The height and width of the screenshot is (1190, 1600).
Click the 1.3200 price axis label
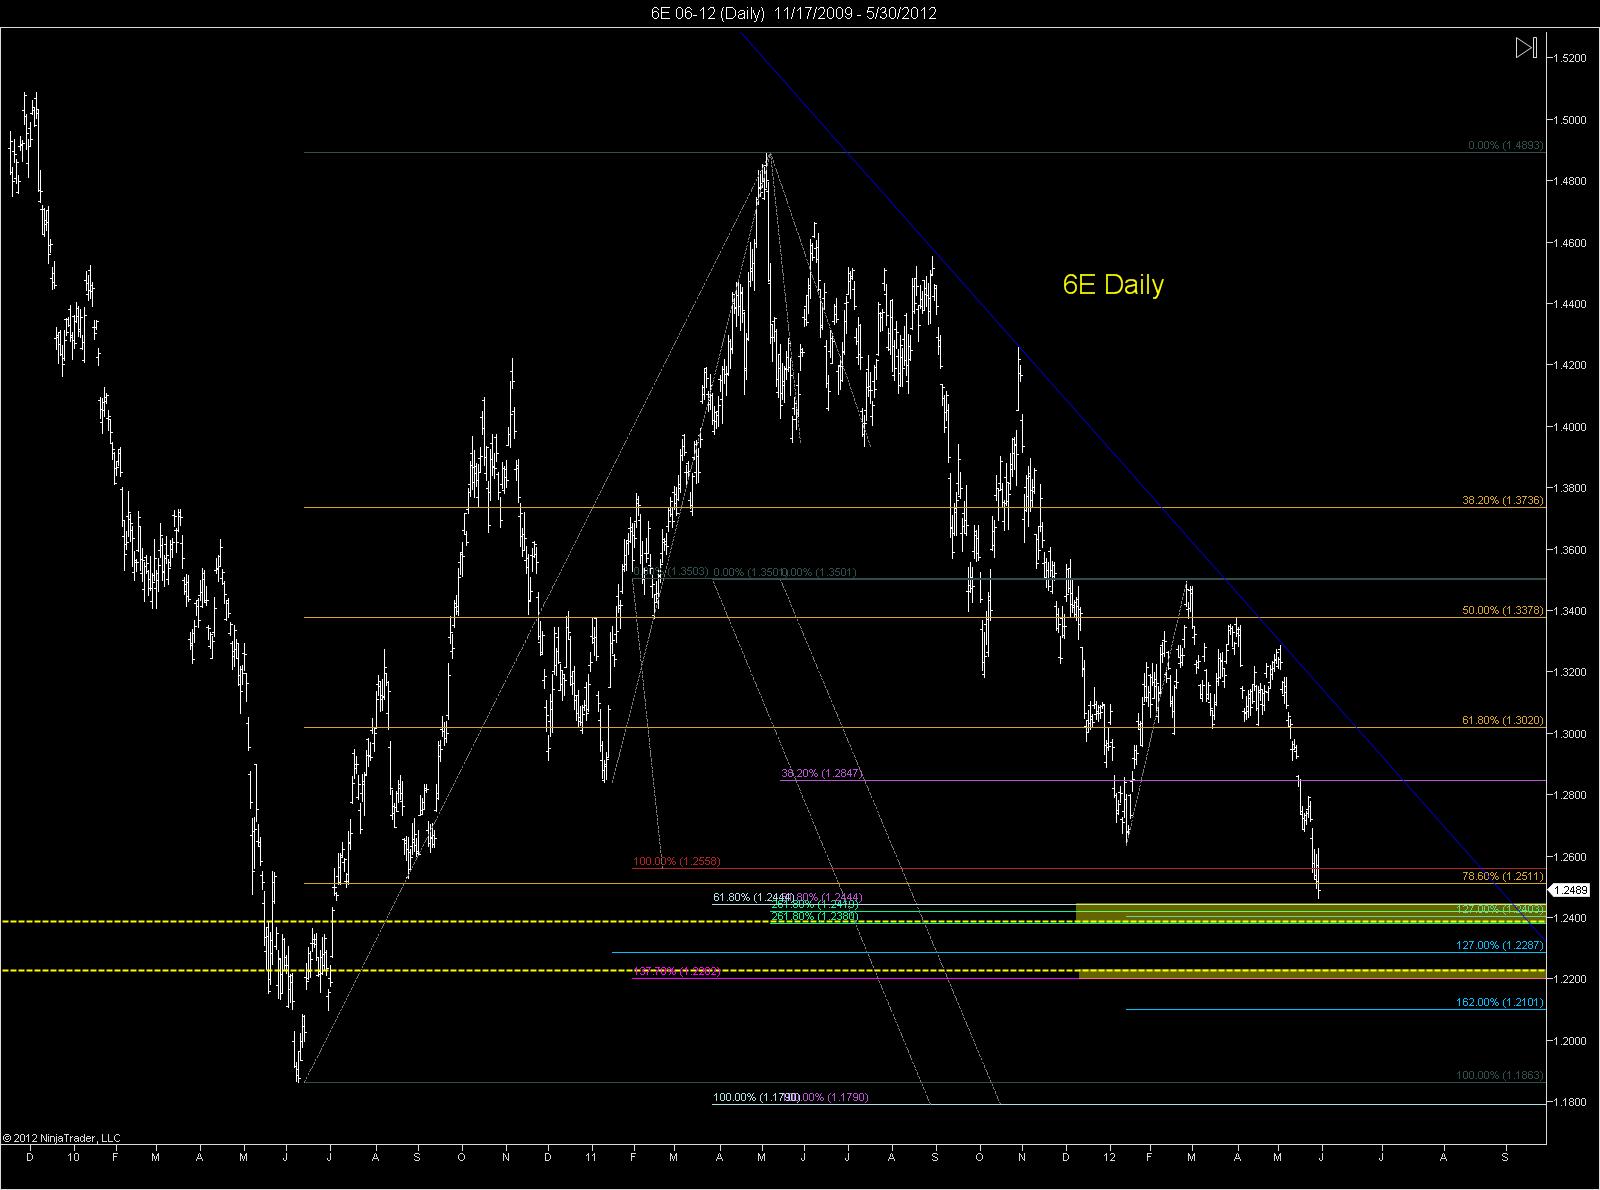(x=1569, y=672)
